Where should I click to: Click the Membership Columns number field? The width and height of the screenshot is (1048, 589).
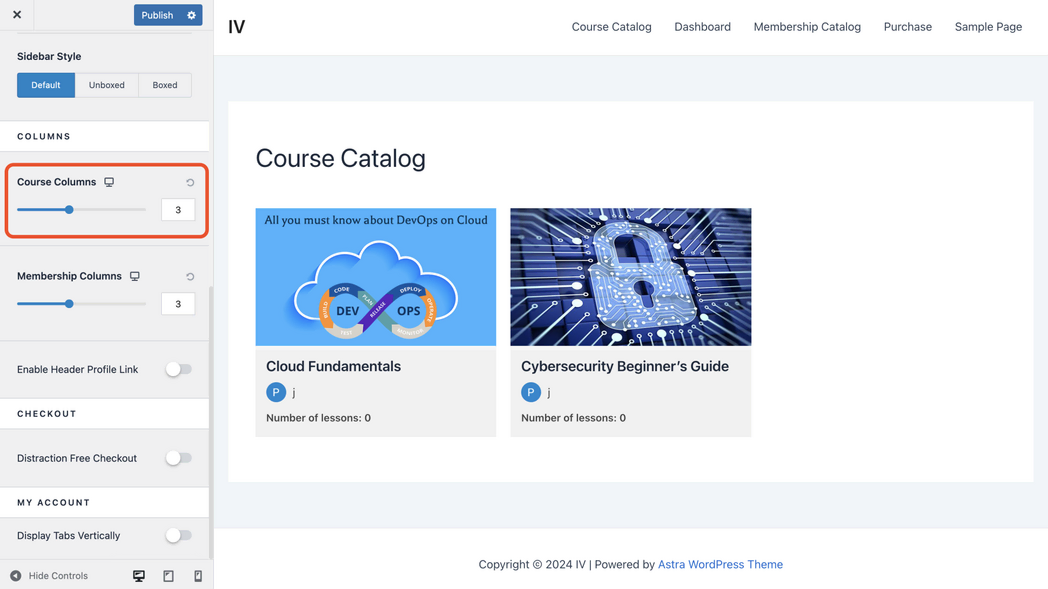[x=178, y=304]
